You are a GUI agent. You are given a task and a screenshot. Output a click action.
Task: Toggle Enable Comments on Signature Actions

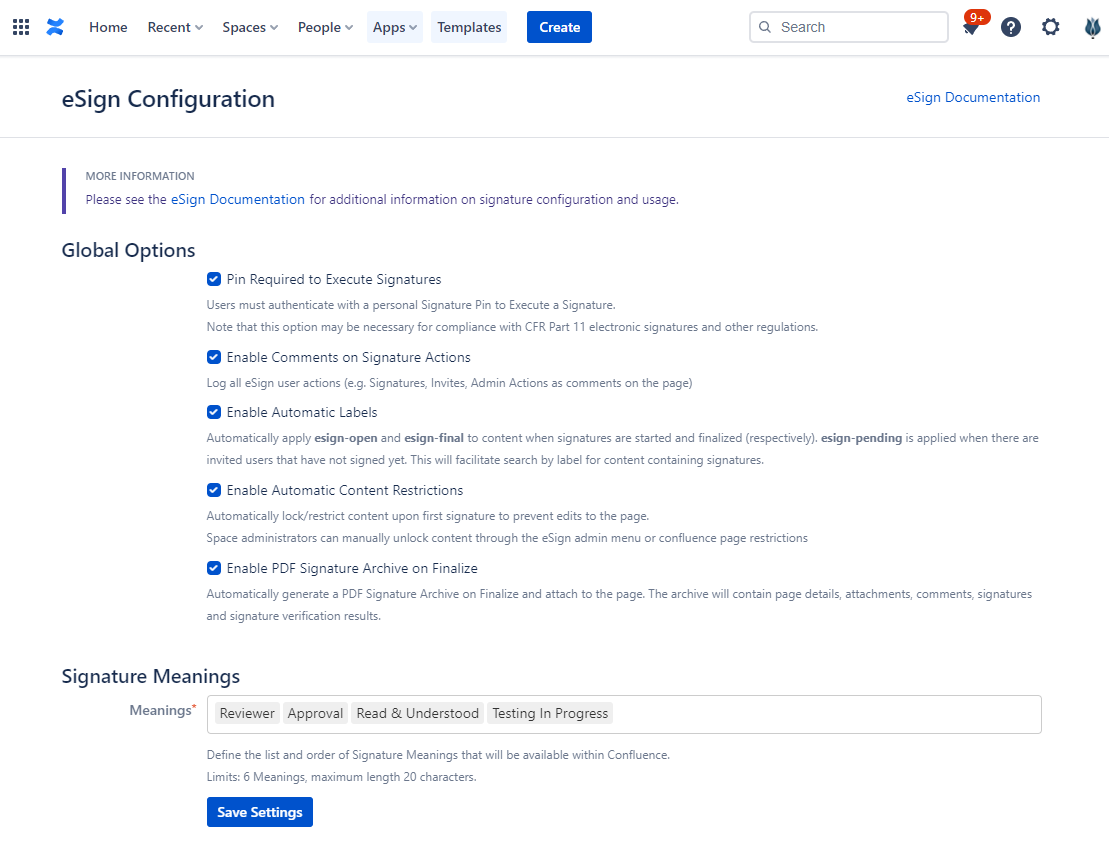click(214, 358)
